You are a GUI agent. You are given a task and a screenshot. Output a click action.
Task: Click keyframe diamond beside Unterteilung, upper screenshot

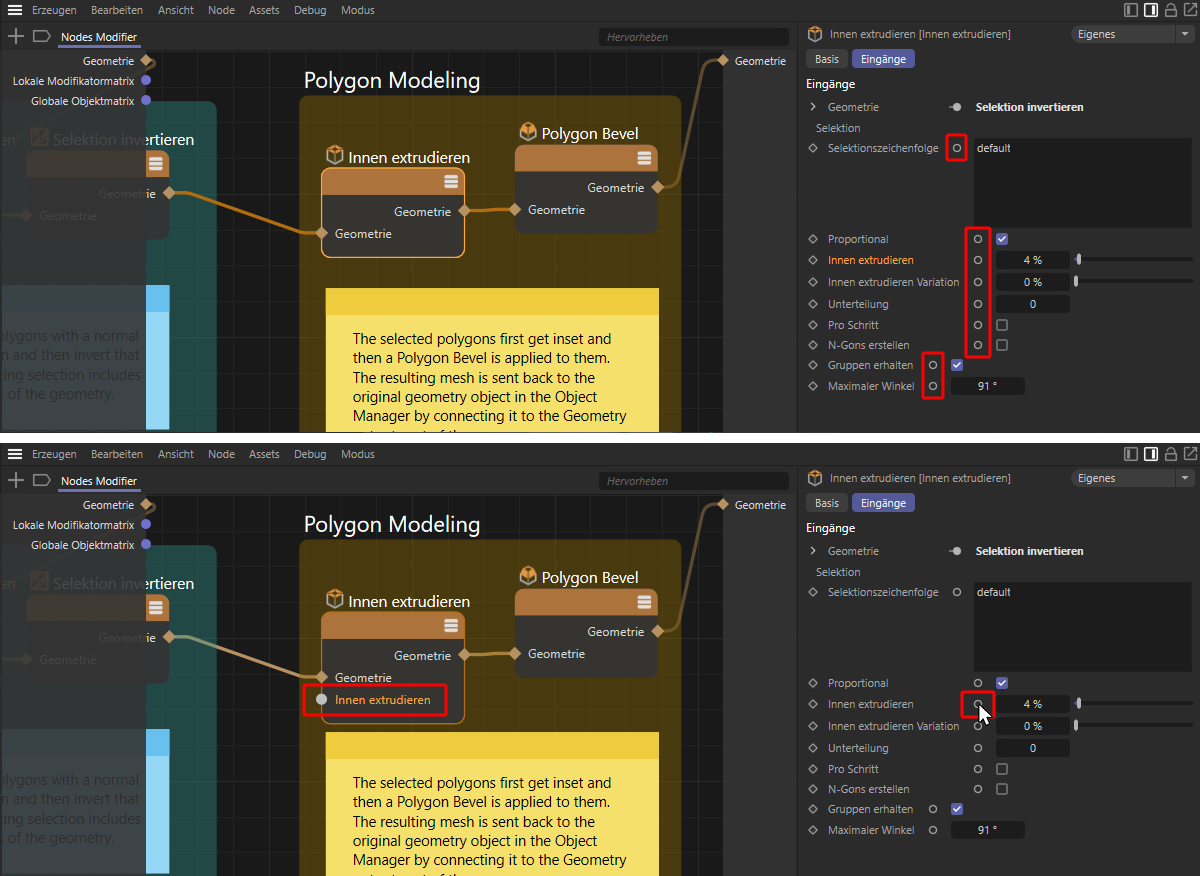point(813,304)
